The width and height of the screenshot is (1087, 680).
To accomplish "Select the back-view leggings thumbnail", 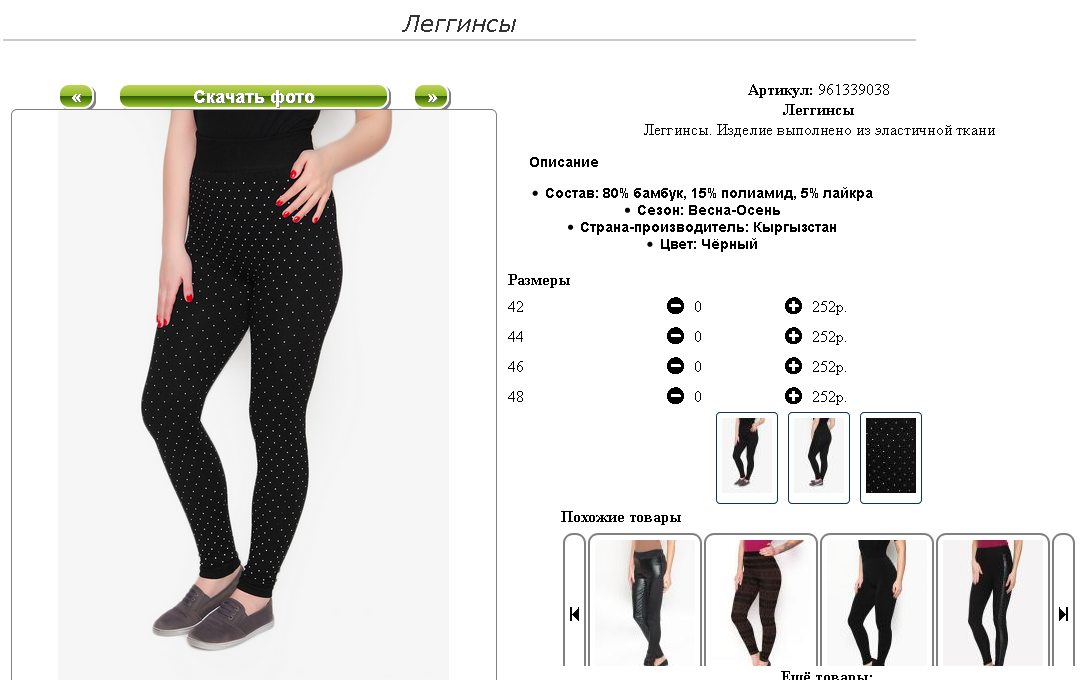I will pos(819,457).
